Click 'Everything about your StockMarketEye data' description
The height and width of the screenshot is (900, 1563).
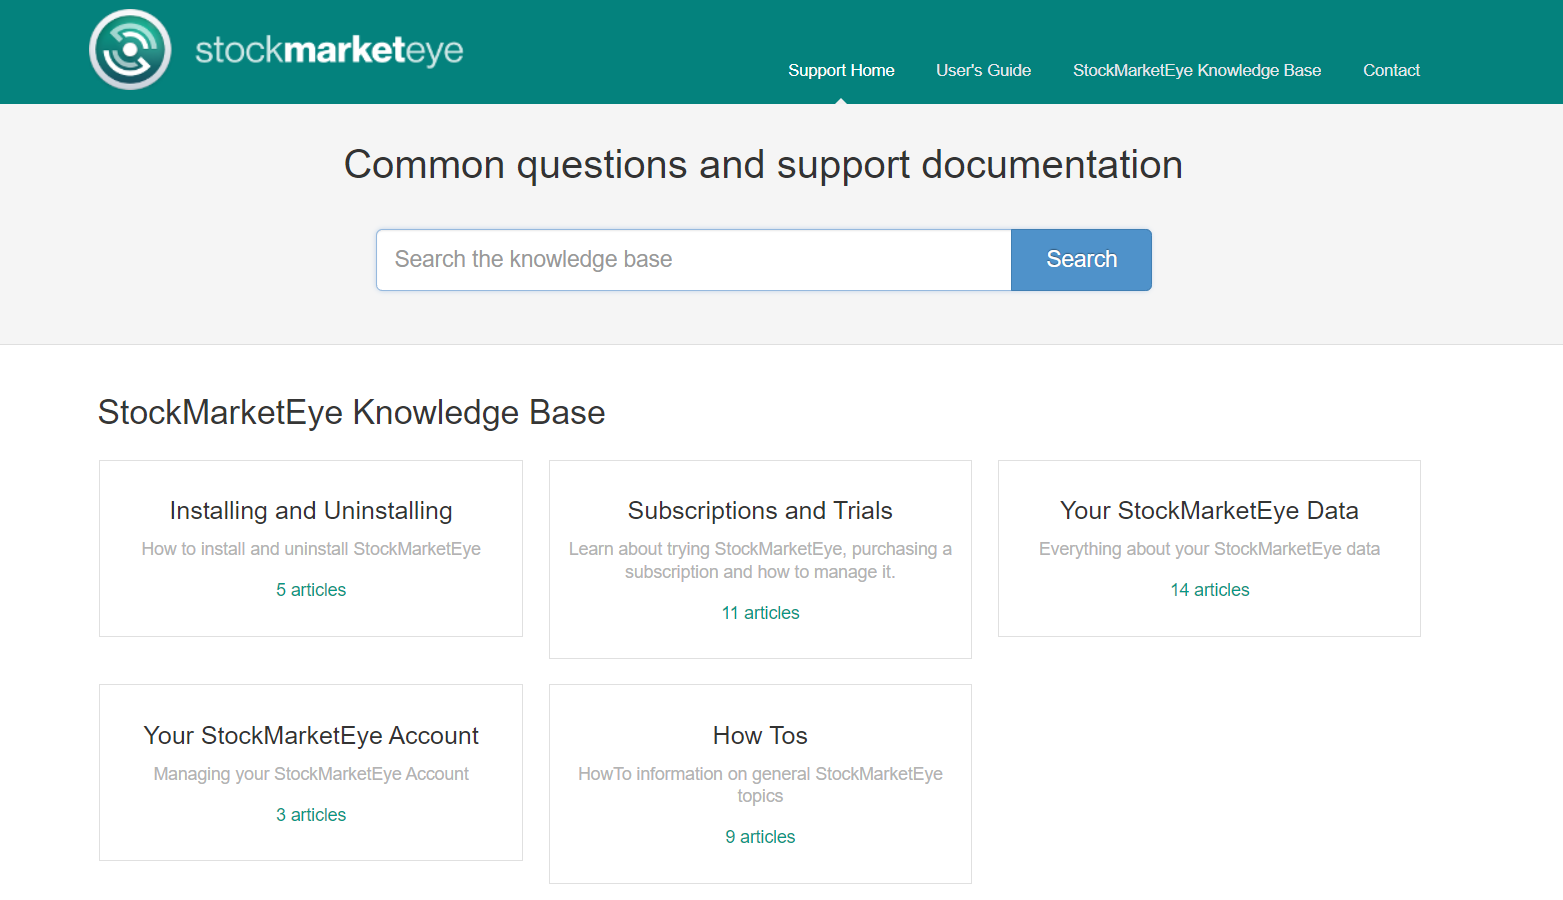(x=1209, y=549)
